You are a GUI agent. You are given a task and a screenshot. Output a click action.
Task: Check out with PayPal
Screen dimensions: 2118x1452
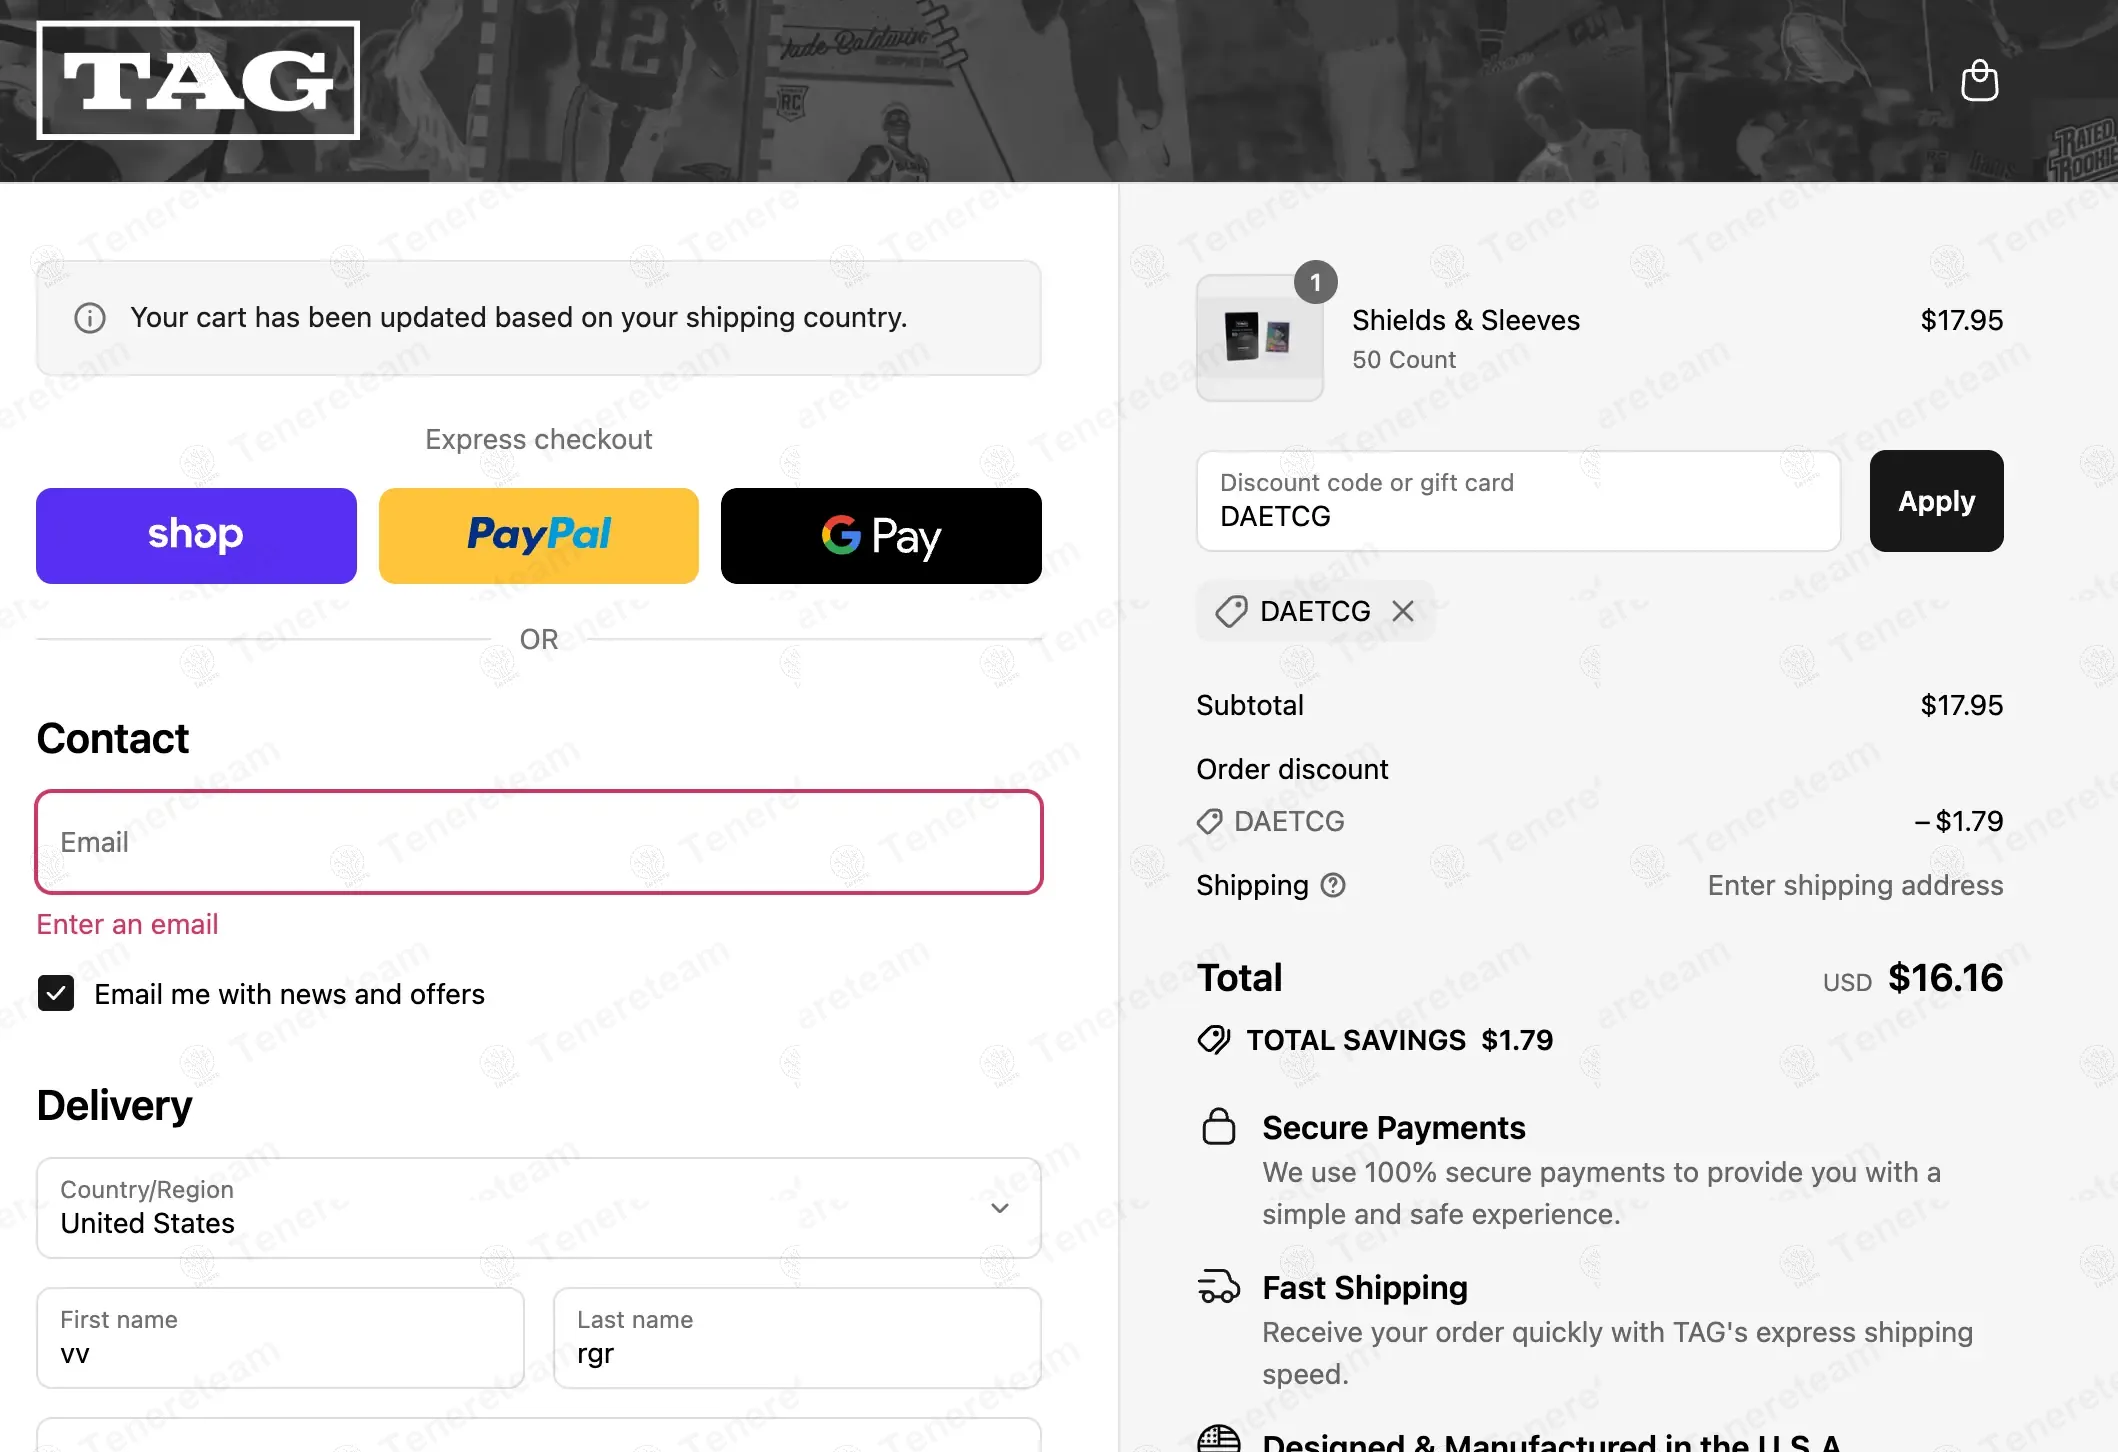(x=538, y=536)
